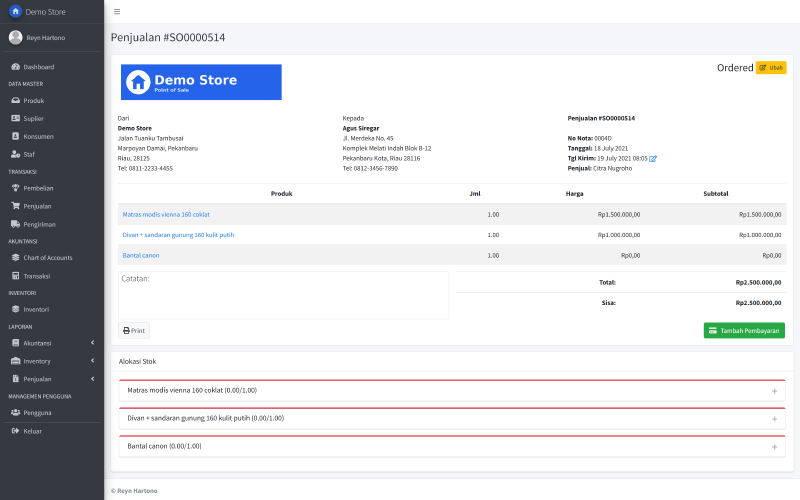
Task: Click the Pengiriman truck icon
Action: click(15, 224)
